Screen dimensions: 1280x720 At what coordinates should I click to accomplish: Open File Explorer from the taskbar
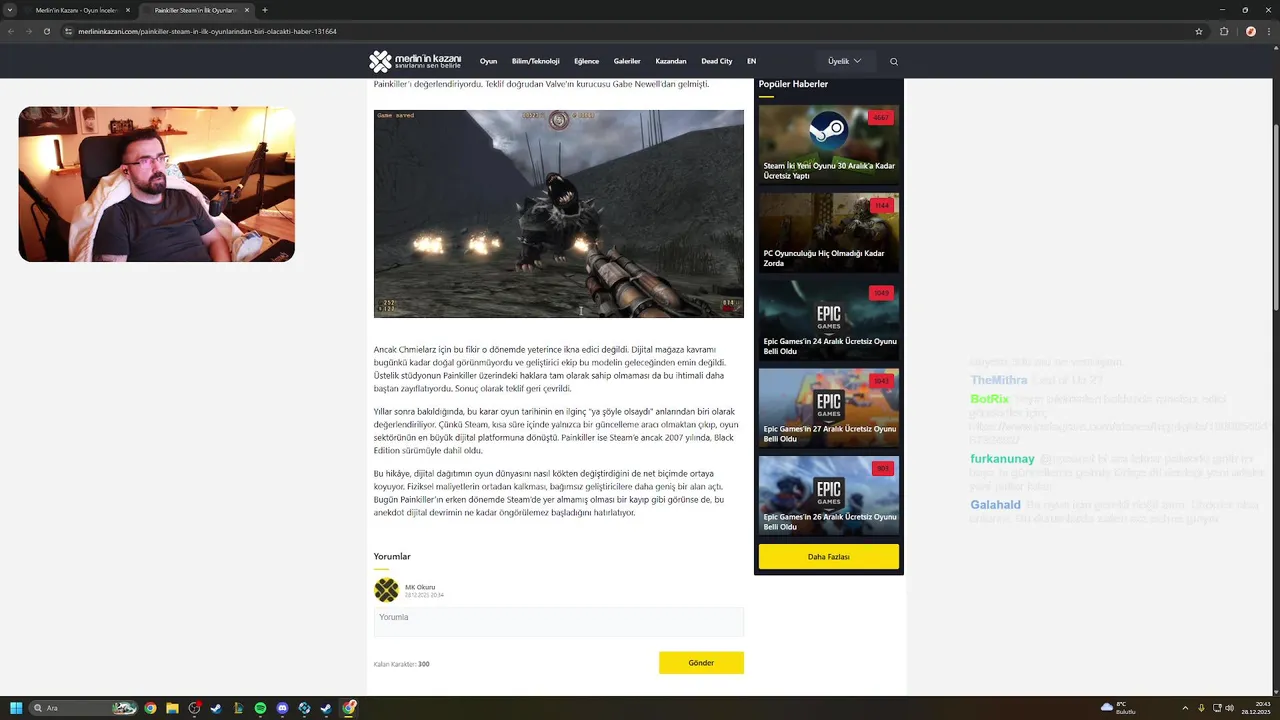tap(172, 708)
